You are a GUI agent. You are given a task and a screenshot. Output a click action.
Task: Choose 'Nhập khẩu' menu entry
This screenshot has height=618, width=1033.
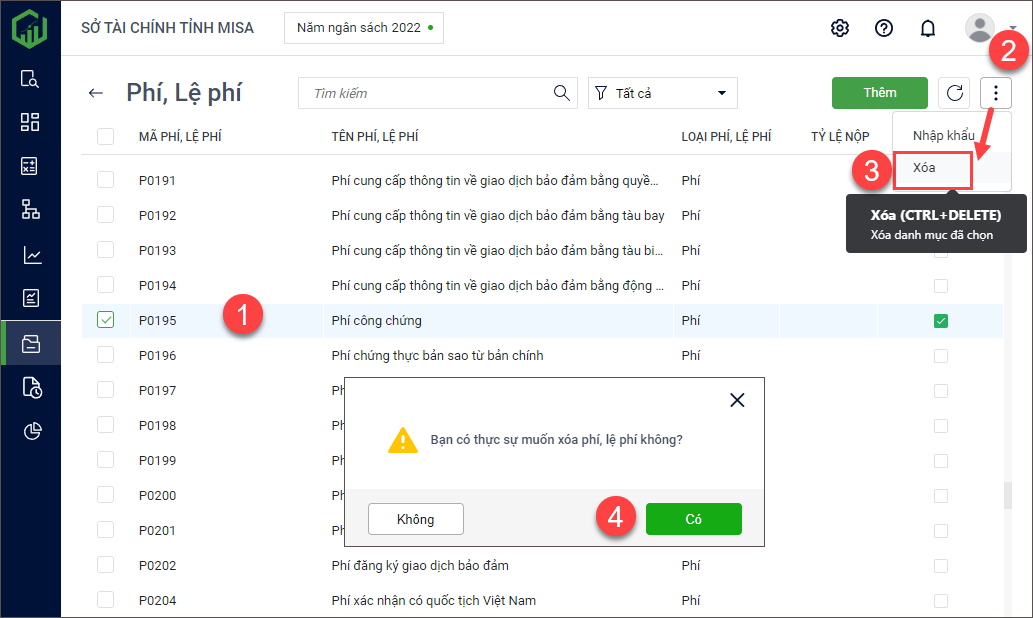click(943, 135)
